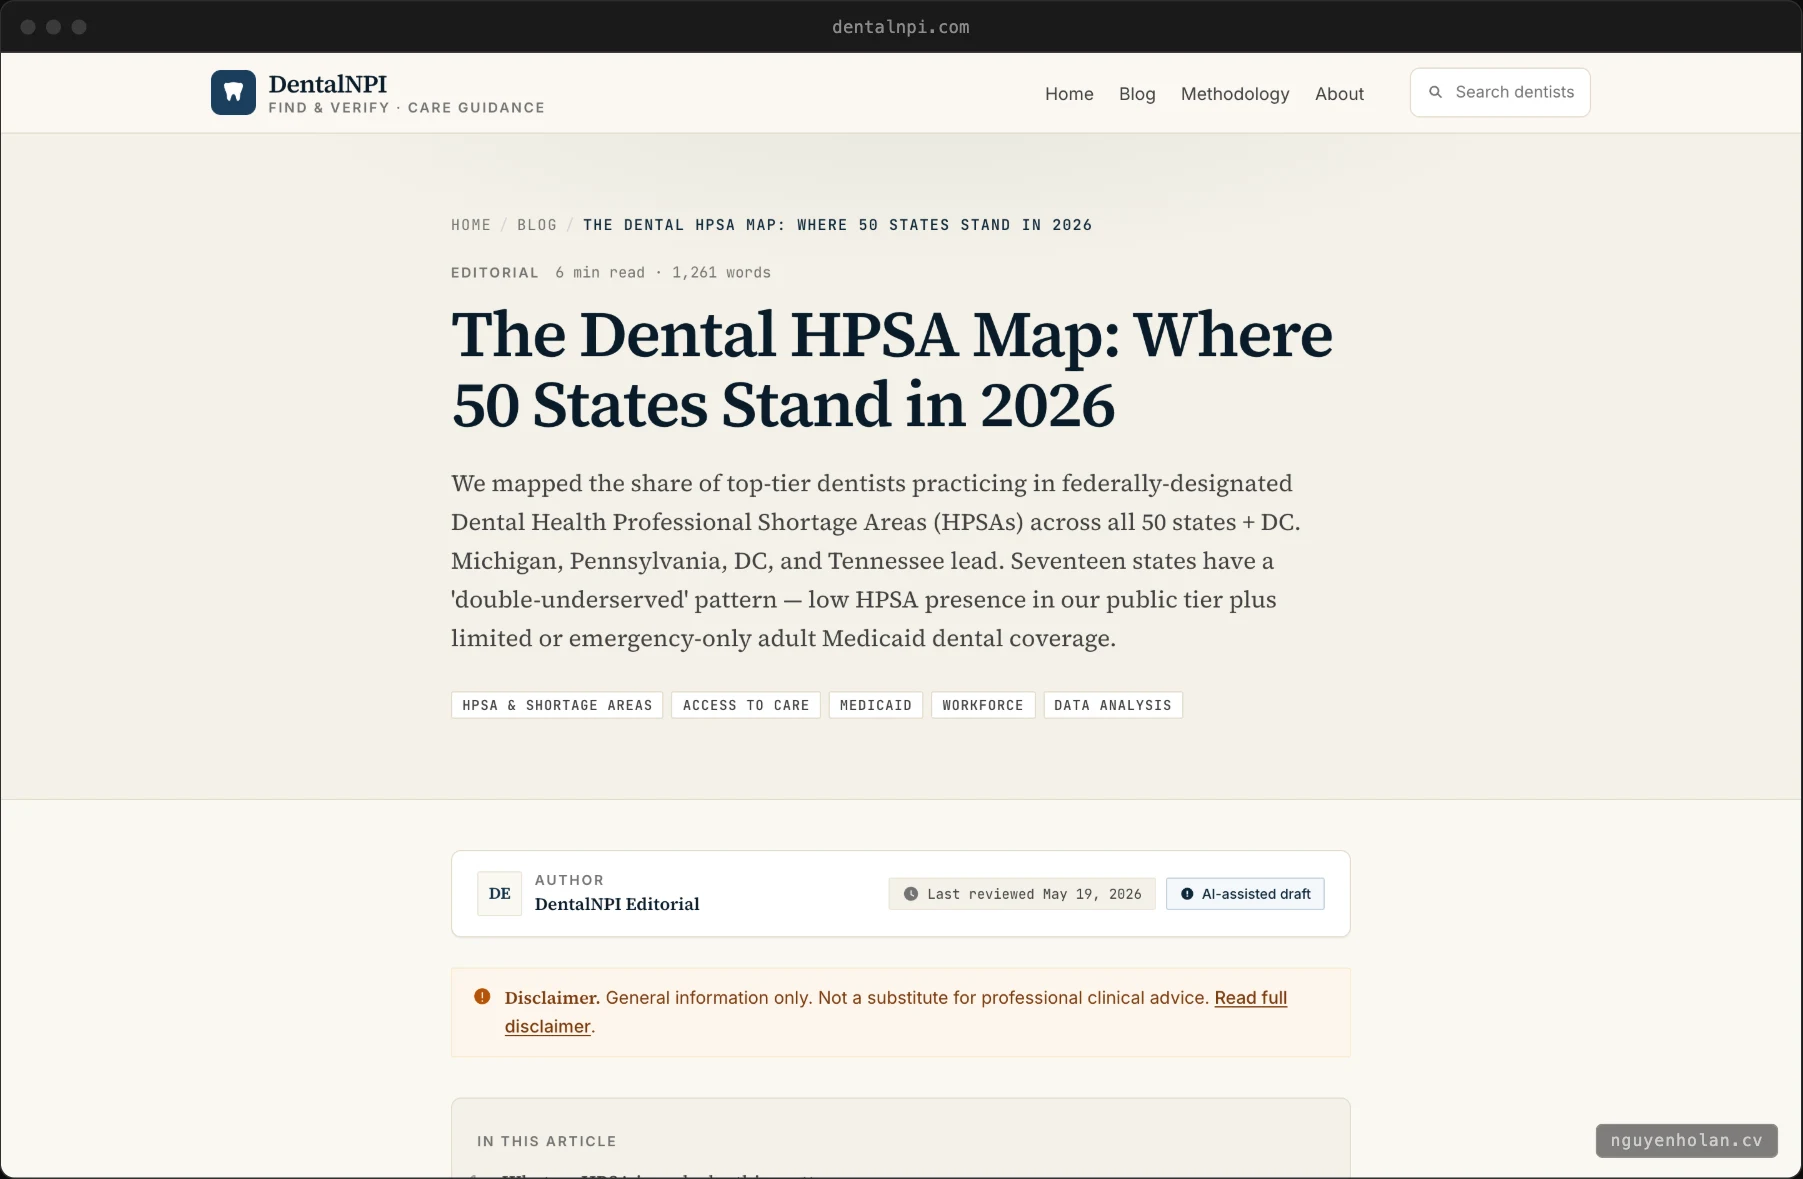Click the HOME breadcrumb link

(471, 225)
